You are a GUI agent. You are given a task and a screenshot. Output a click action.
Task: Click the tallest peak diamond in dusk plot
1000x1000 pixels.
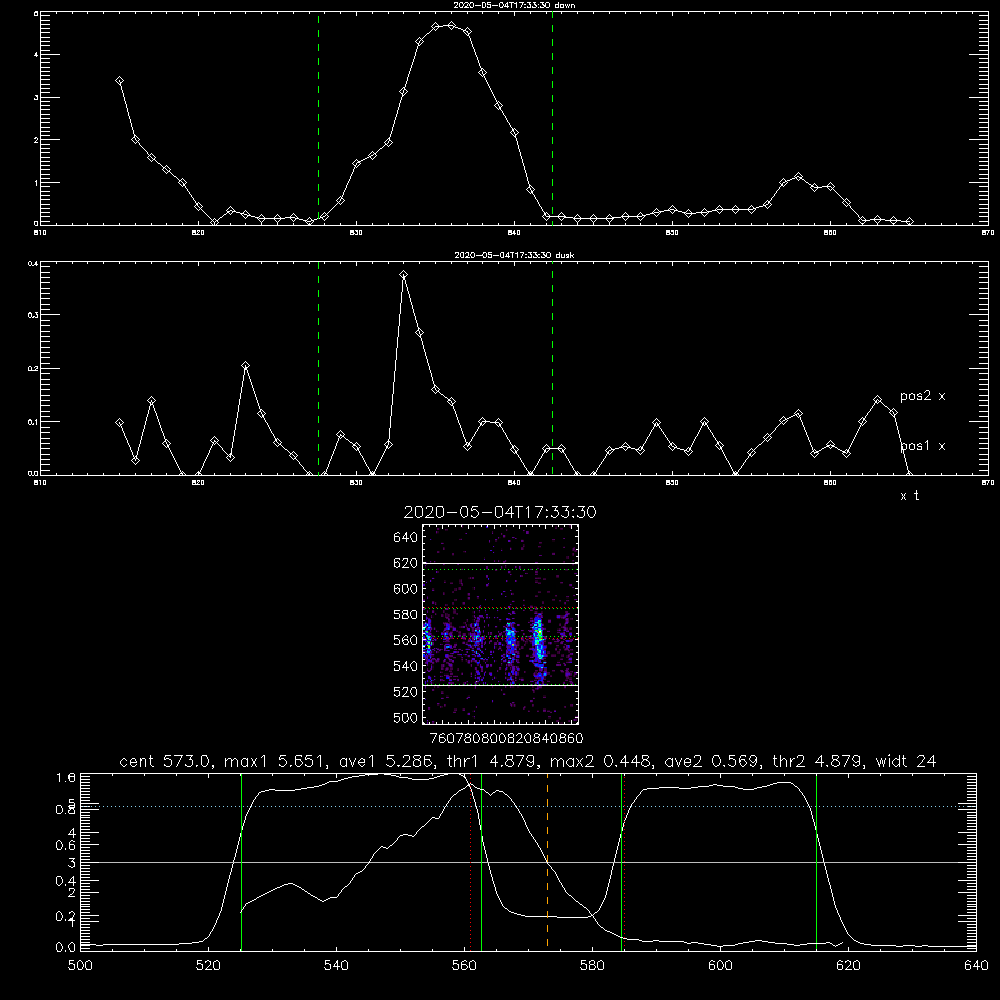403,275
